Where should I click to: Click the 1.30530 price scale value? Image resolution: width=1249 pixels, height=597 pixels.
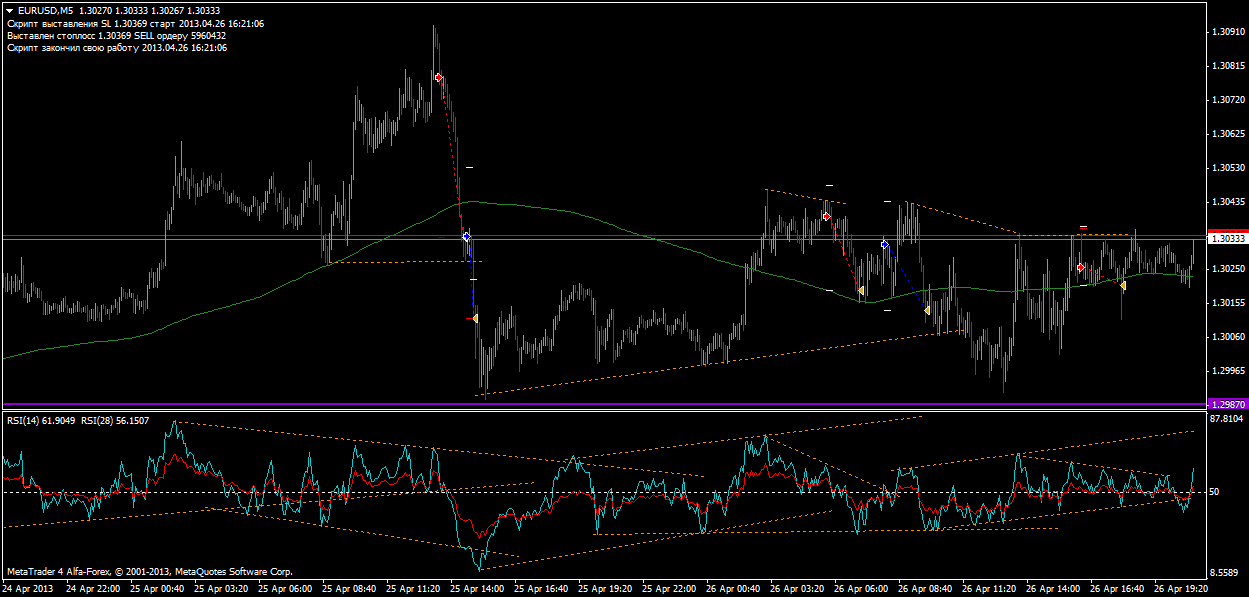point(1228,168)
